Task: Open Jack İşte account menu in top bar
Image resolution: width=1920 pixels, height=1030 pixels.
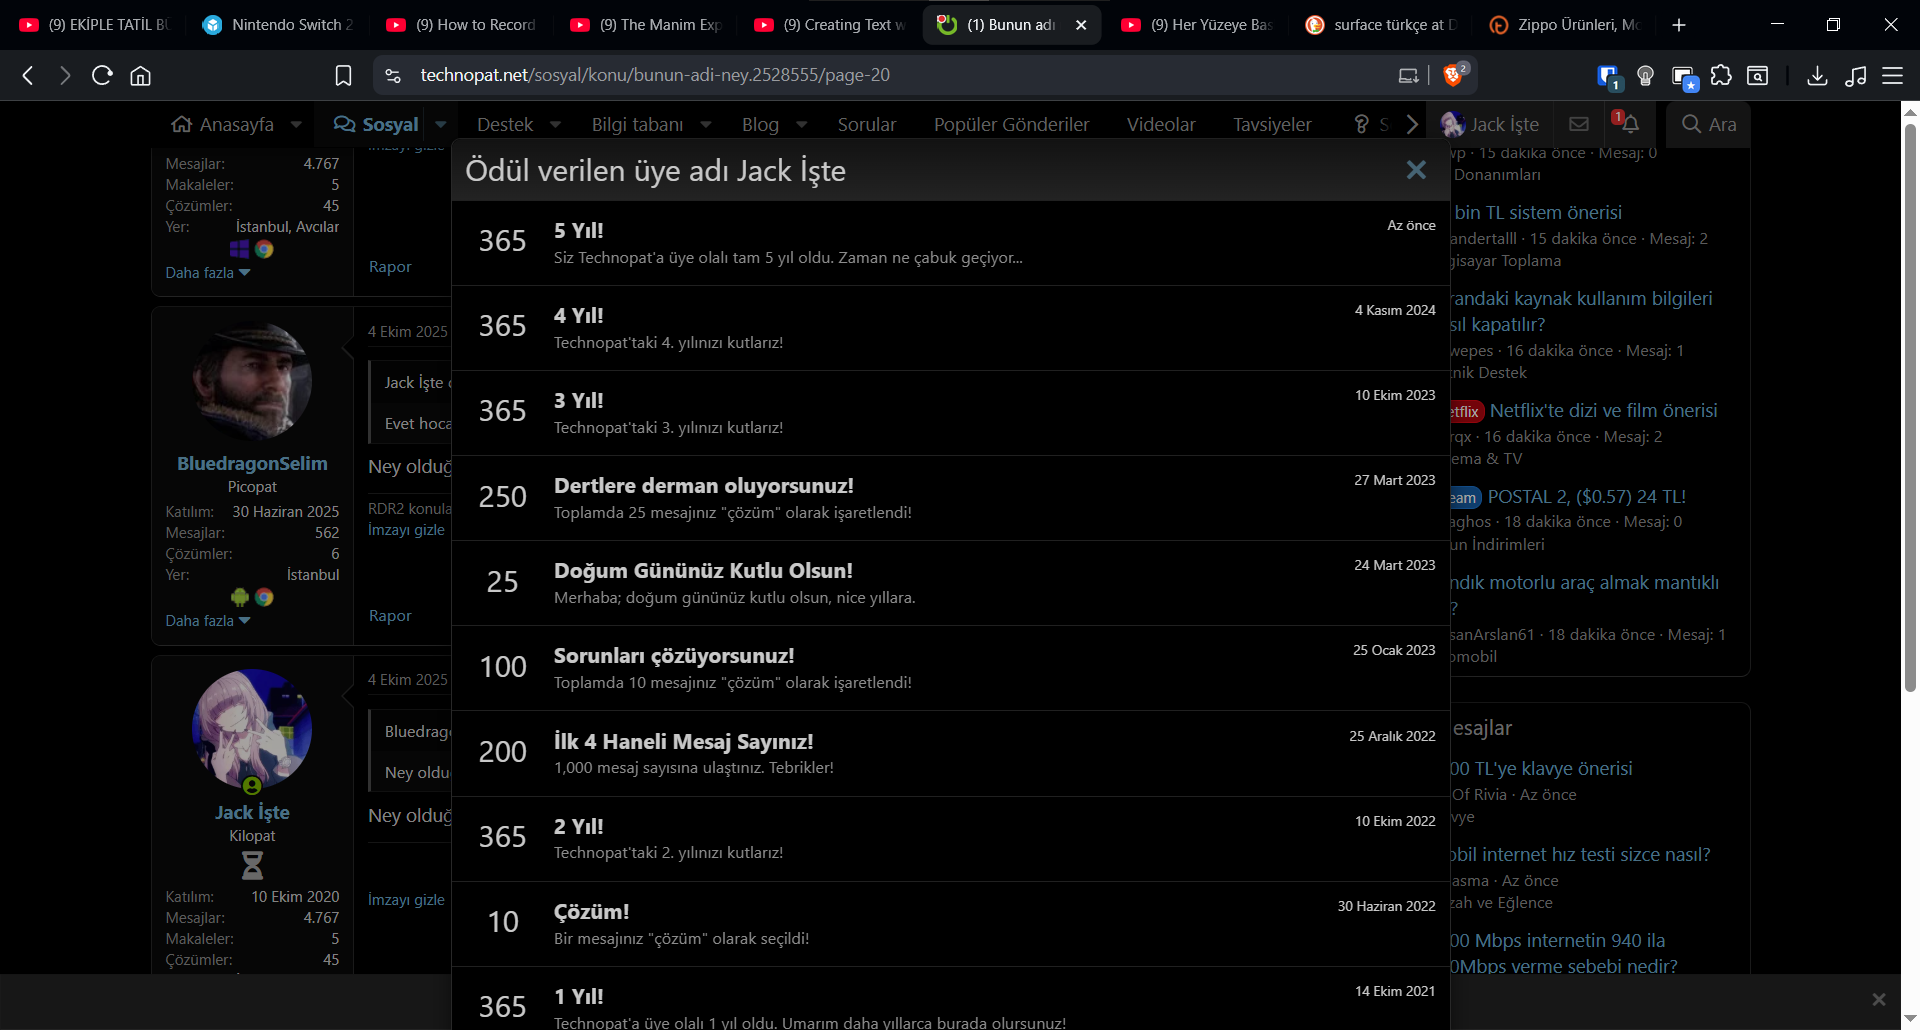Action: pyautogui.click(x=1490, y=124)
